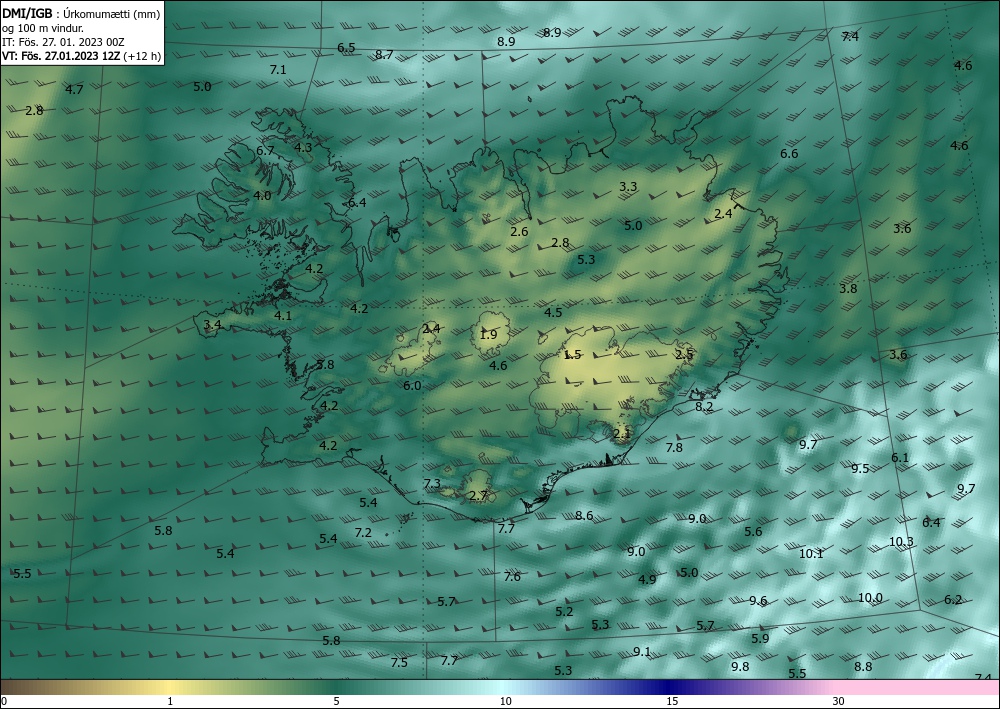Image resolution: width=1000 pixels, height=709 pixels.
Task: Click the '30' label on the colour scale
Action: point(839,701)
